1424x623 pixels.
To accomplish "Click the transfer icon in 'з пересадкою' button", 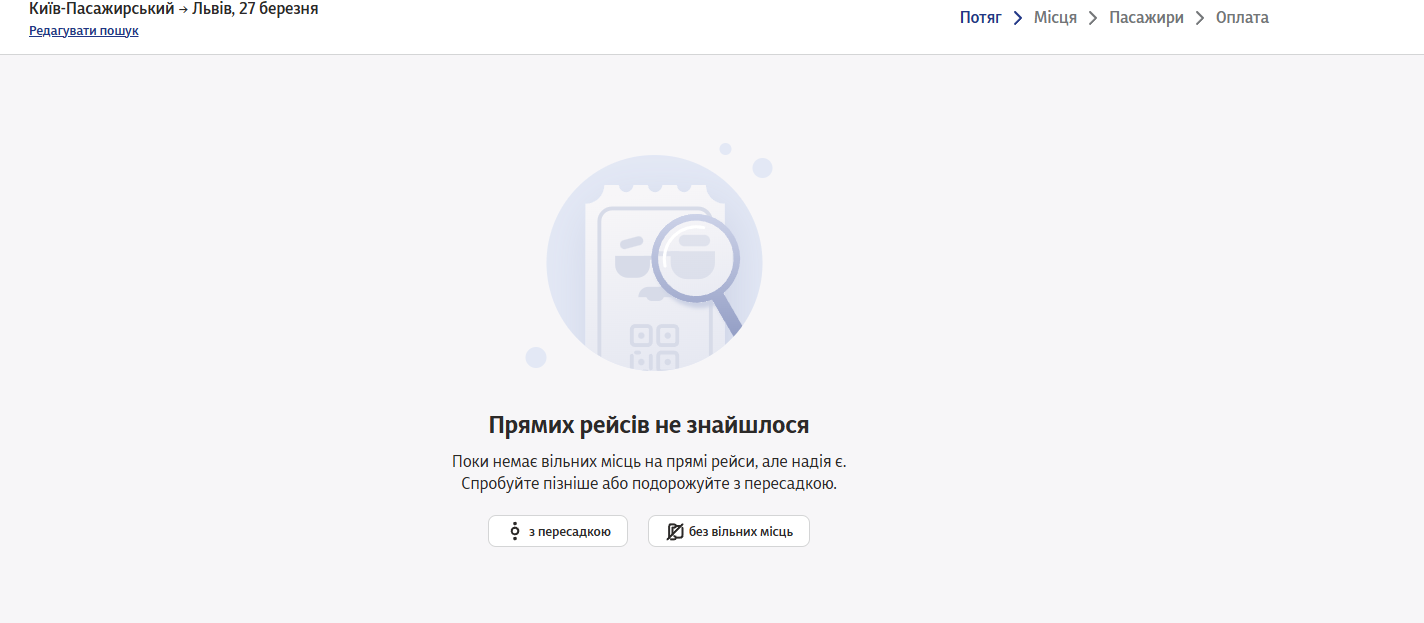I will pos(515,531).
